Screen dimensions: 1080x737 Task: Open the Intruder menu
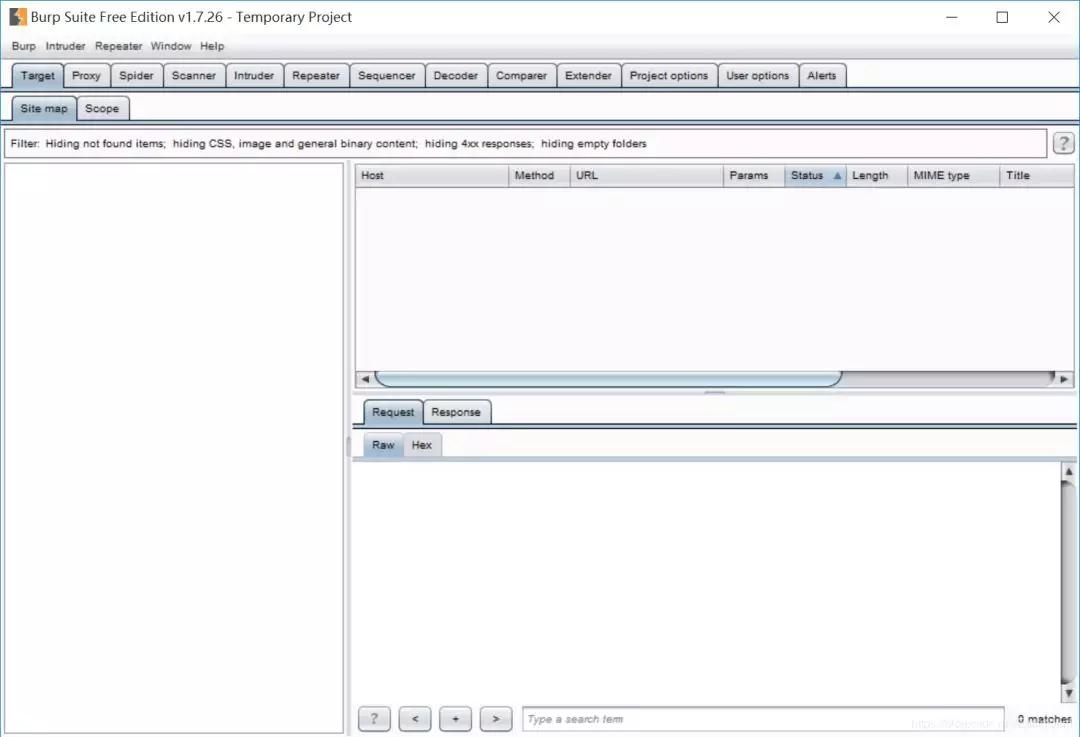point(65,46)
